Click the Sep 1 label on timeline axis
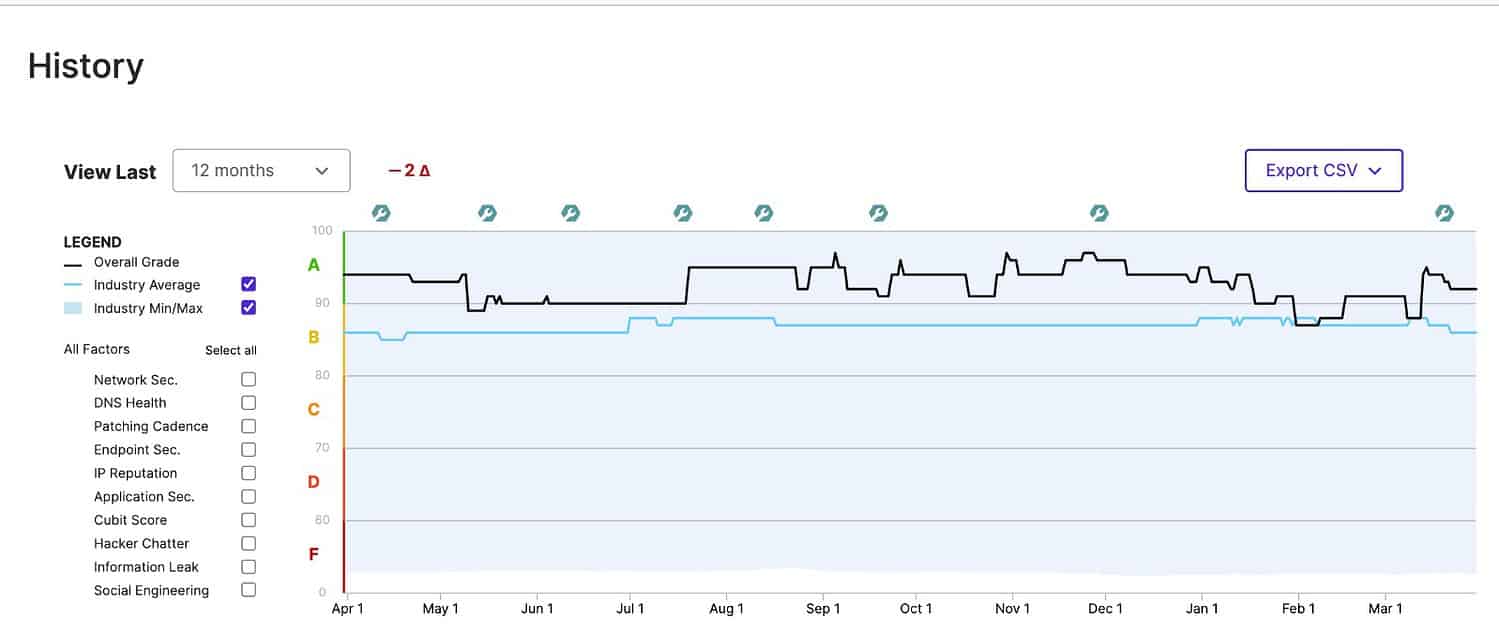Image resolution: width=1499 pixels, height=634 pixels. pos(823,609)
